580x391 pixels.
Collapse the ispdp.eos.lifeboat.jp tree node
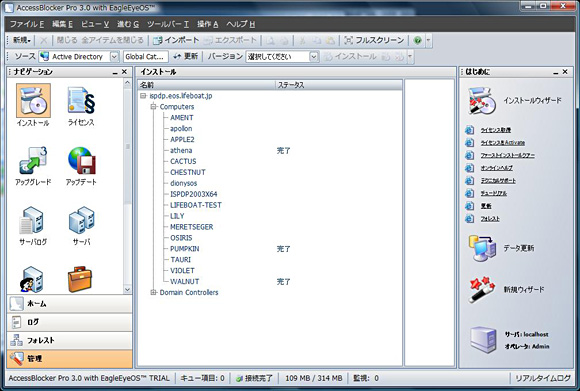click(x=143, y=96)
